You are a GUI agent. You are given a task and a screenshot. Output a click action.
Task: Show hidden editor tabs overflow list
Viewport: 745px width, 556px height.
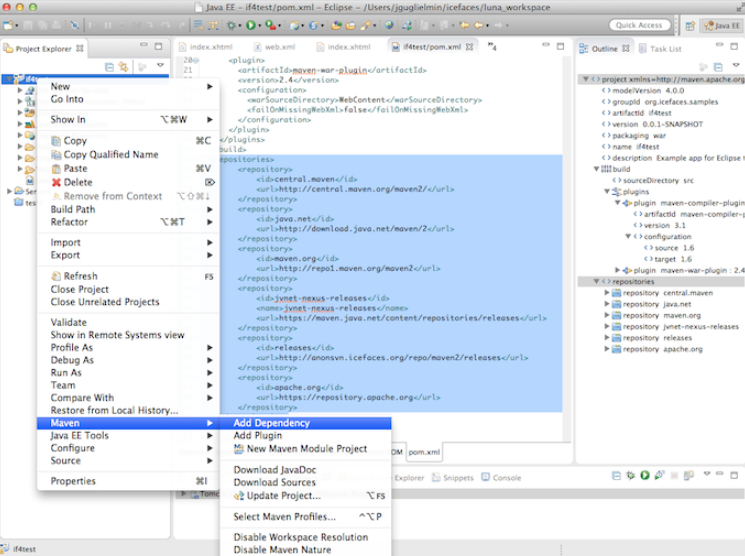[492, 47]
